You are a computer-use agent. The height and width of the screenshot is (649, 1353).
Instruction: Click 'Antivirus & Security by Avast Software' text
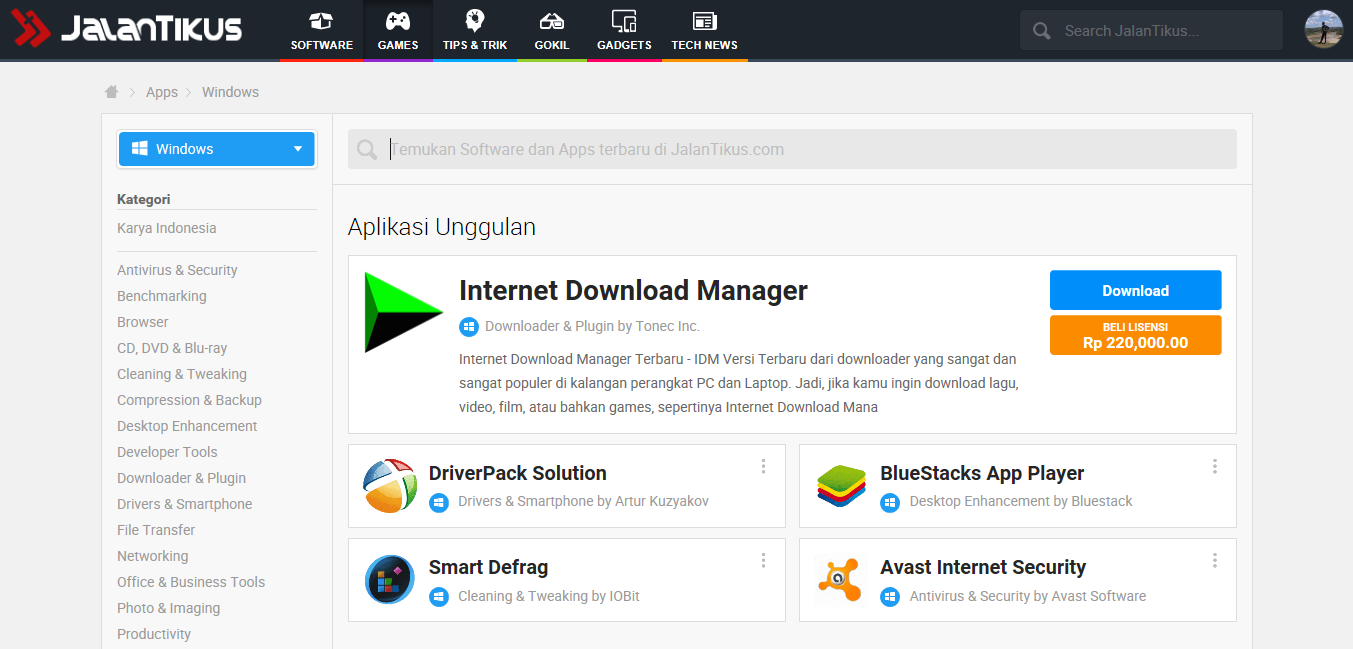point(1028,596)
